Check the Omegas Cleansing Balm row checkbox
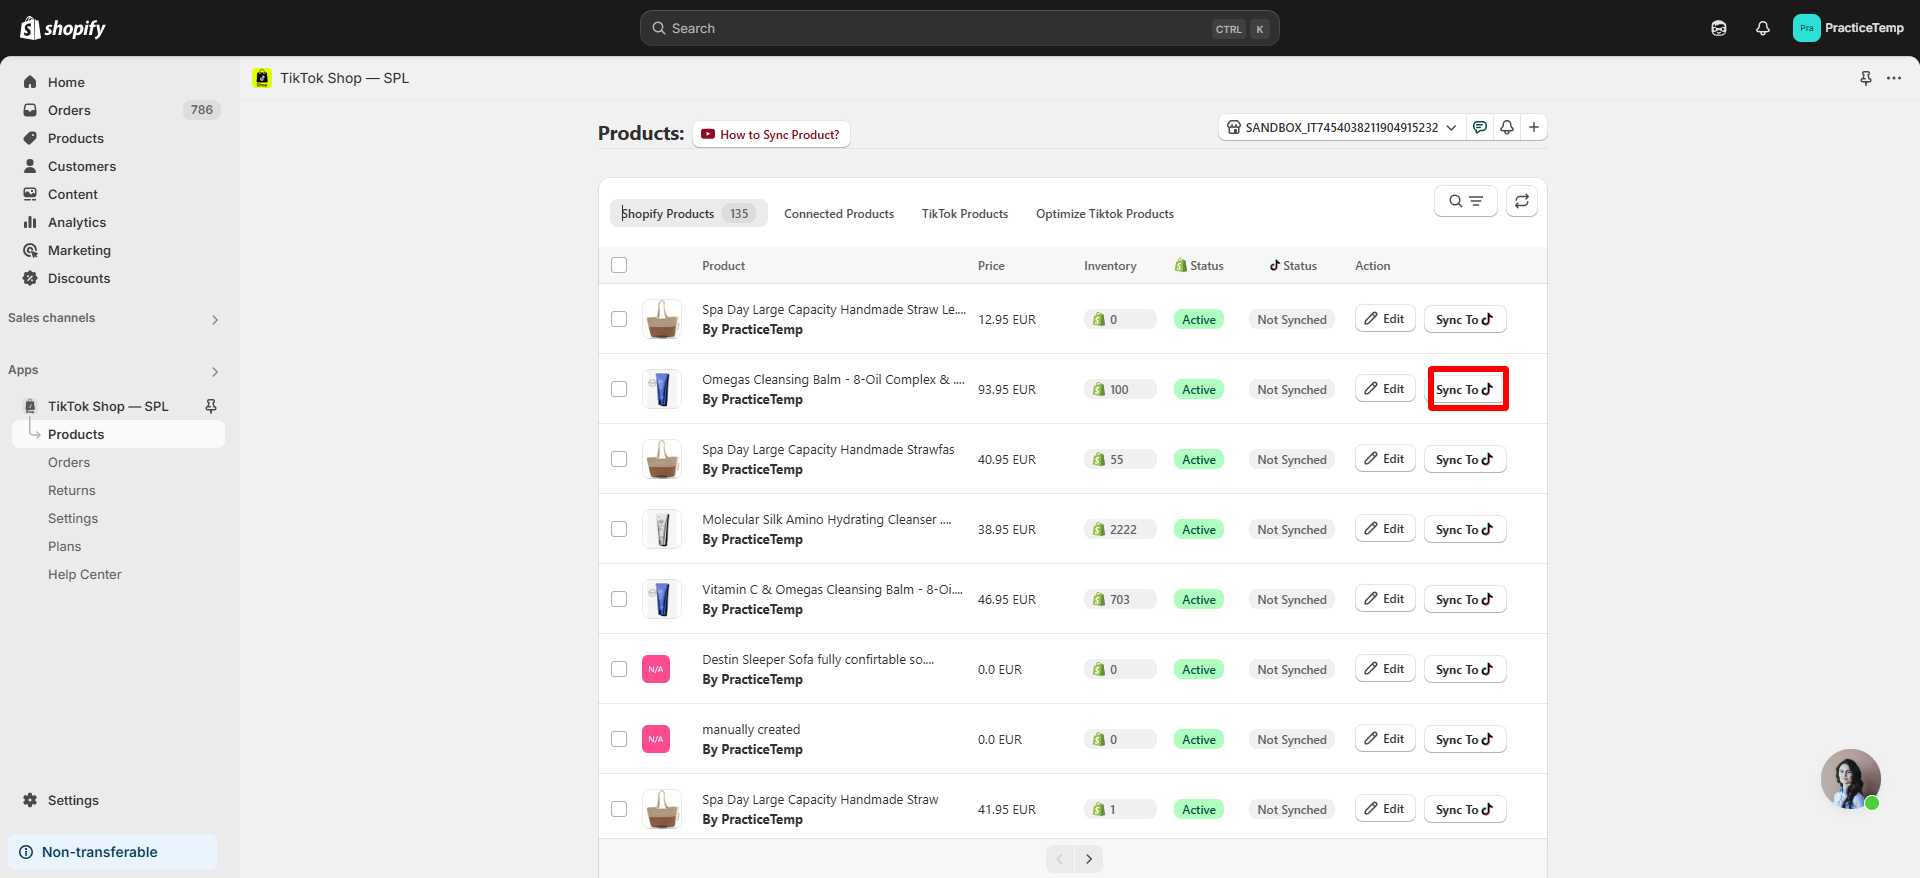 coord(619,389)
